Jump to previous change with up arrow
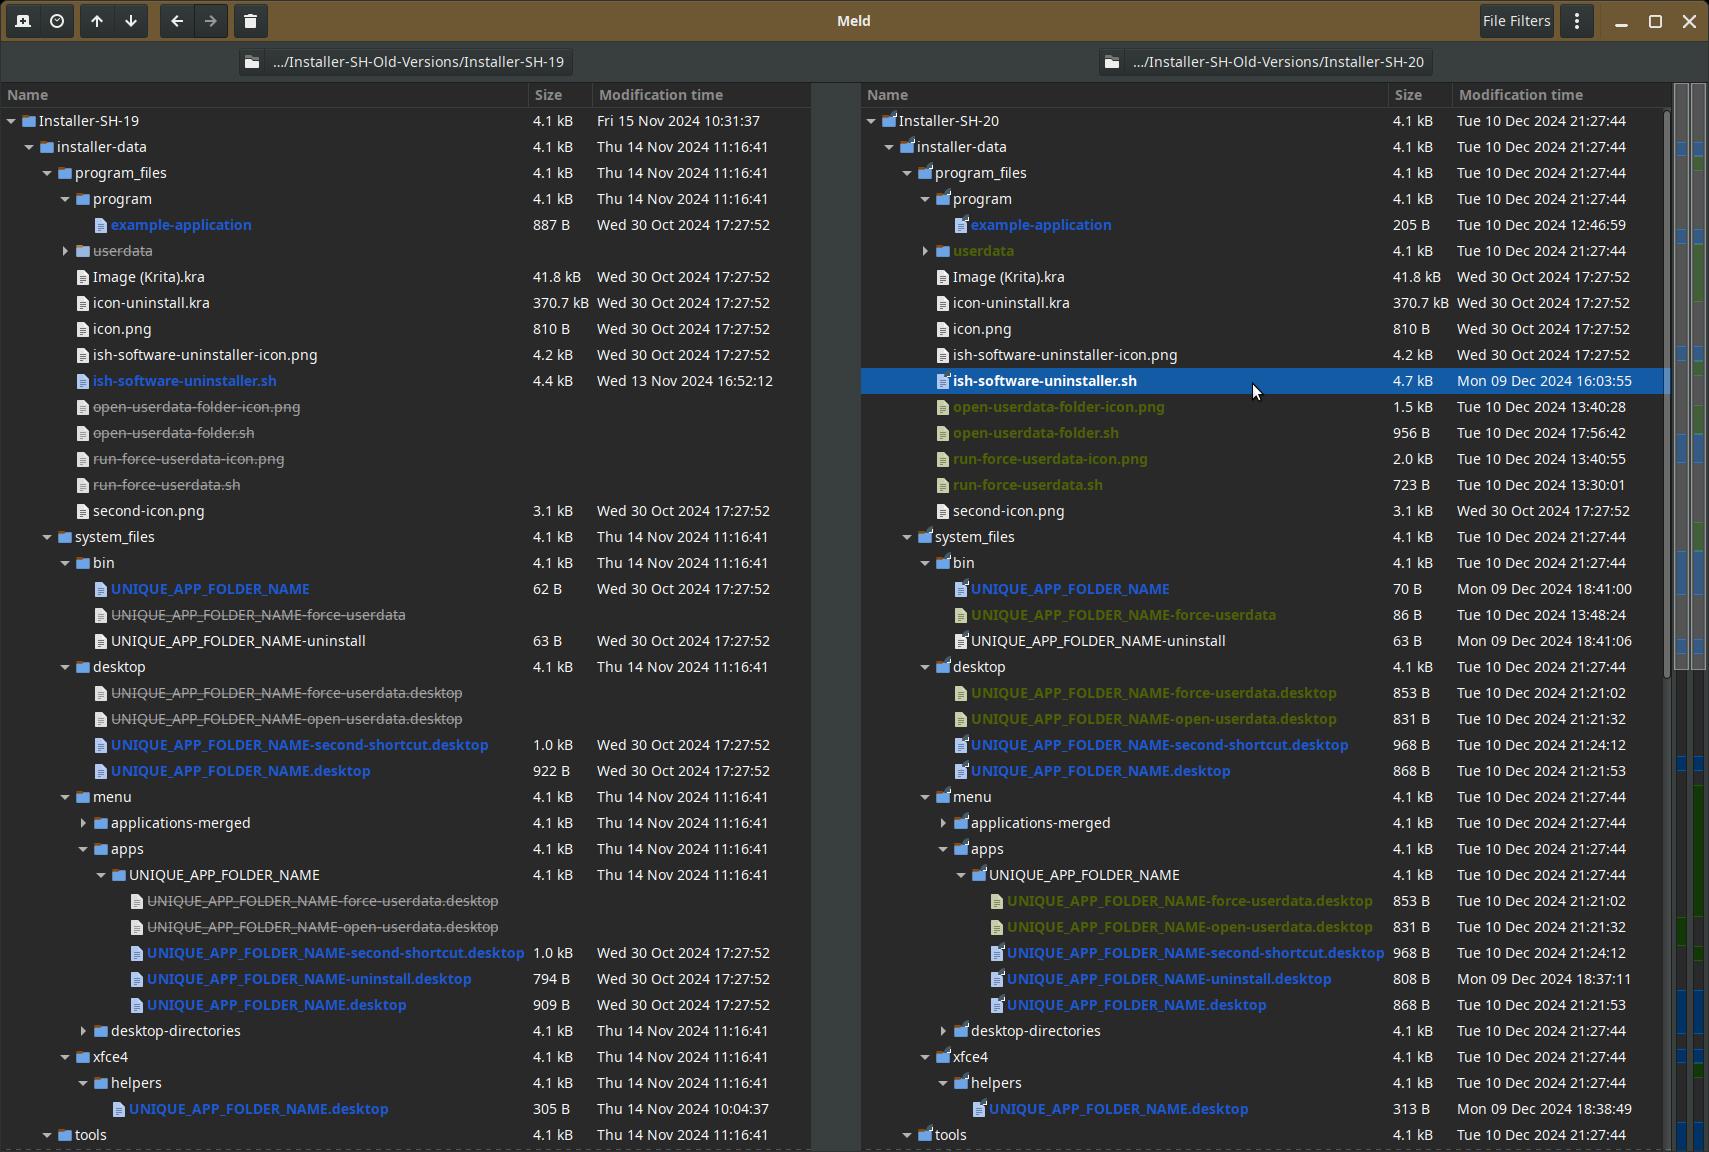 97,21
